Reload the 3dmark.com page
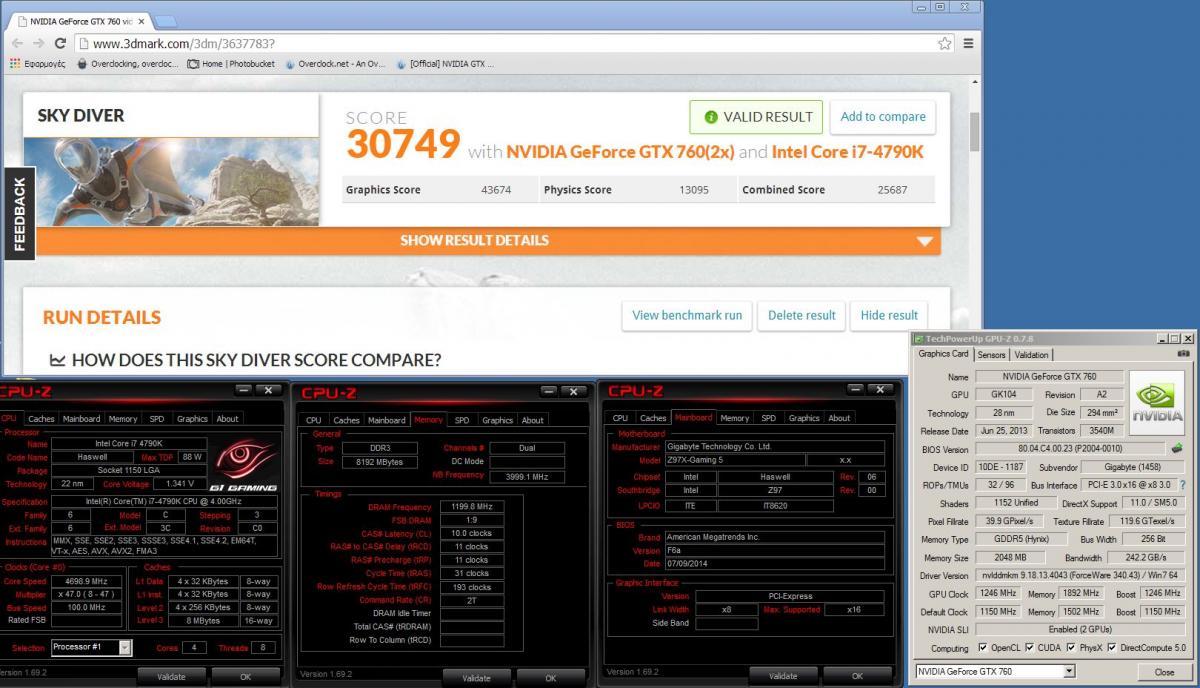The height and width of the screenshot is (688, 1200). coord(60,43)
